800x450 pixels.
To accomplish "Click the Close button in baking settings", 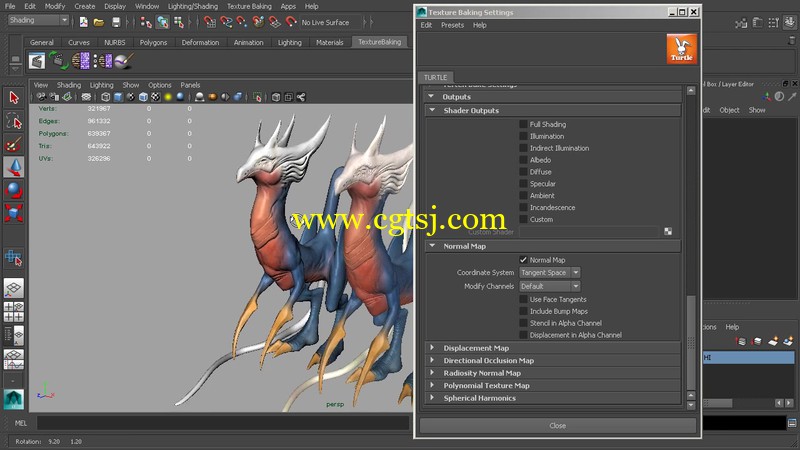I will [558, 426].
